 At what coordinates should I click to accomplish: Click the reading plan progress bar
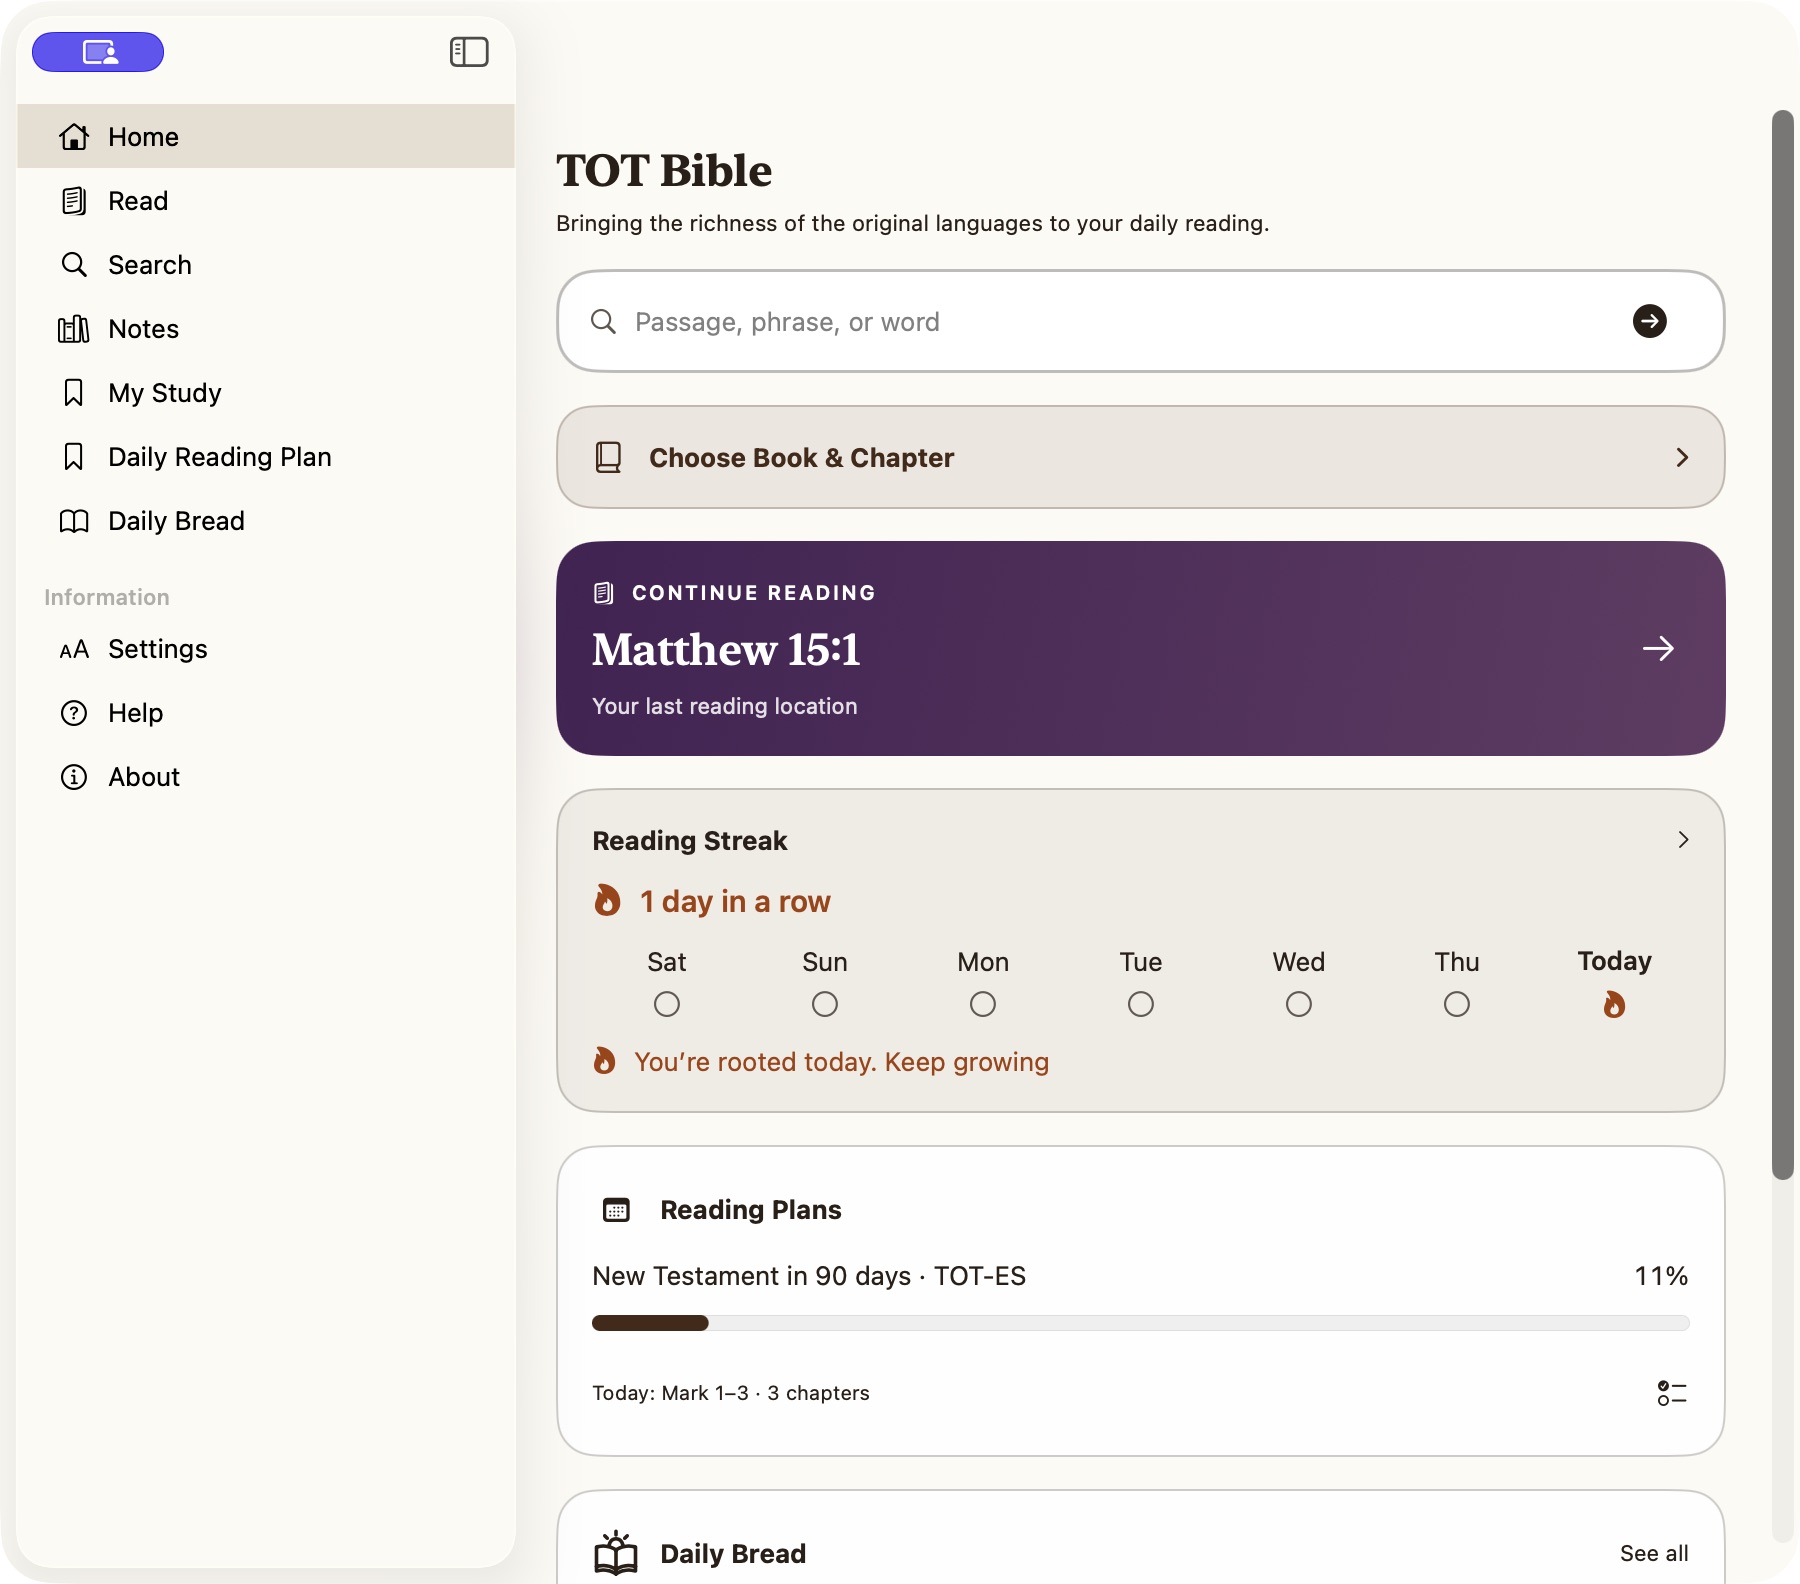[1141, 1323]
